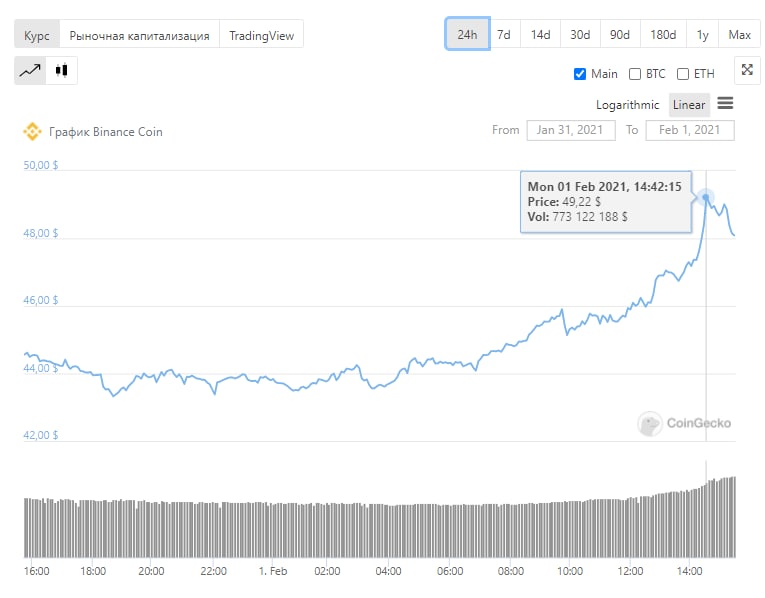Switch to line chart view icon

(30, 71)
